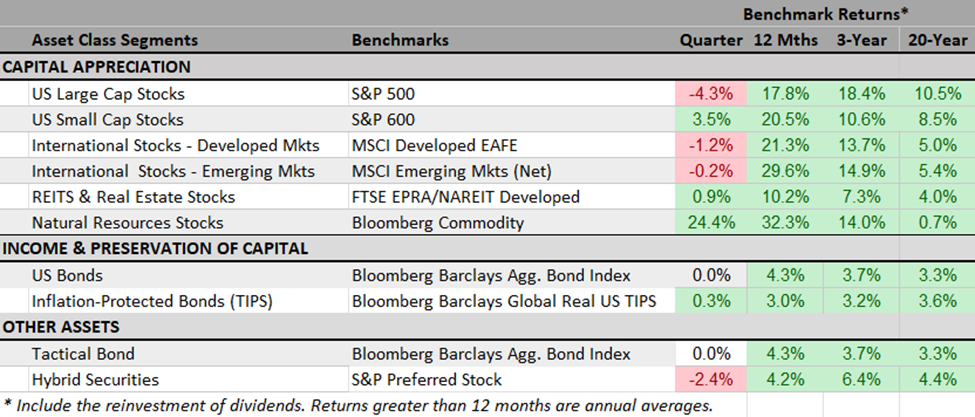Select the INCOME & PRESERVATION OF CAPITAL heading
Viewport: 975px width, 417px height.
pyautogui.click(x=155, y=249)
